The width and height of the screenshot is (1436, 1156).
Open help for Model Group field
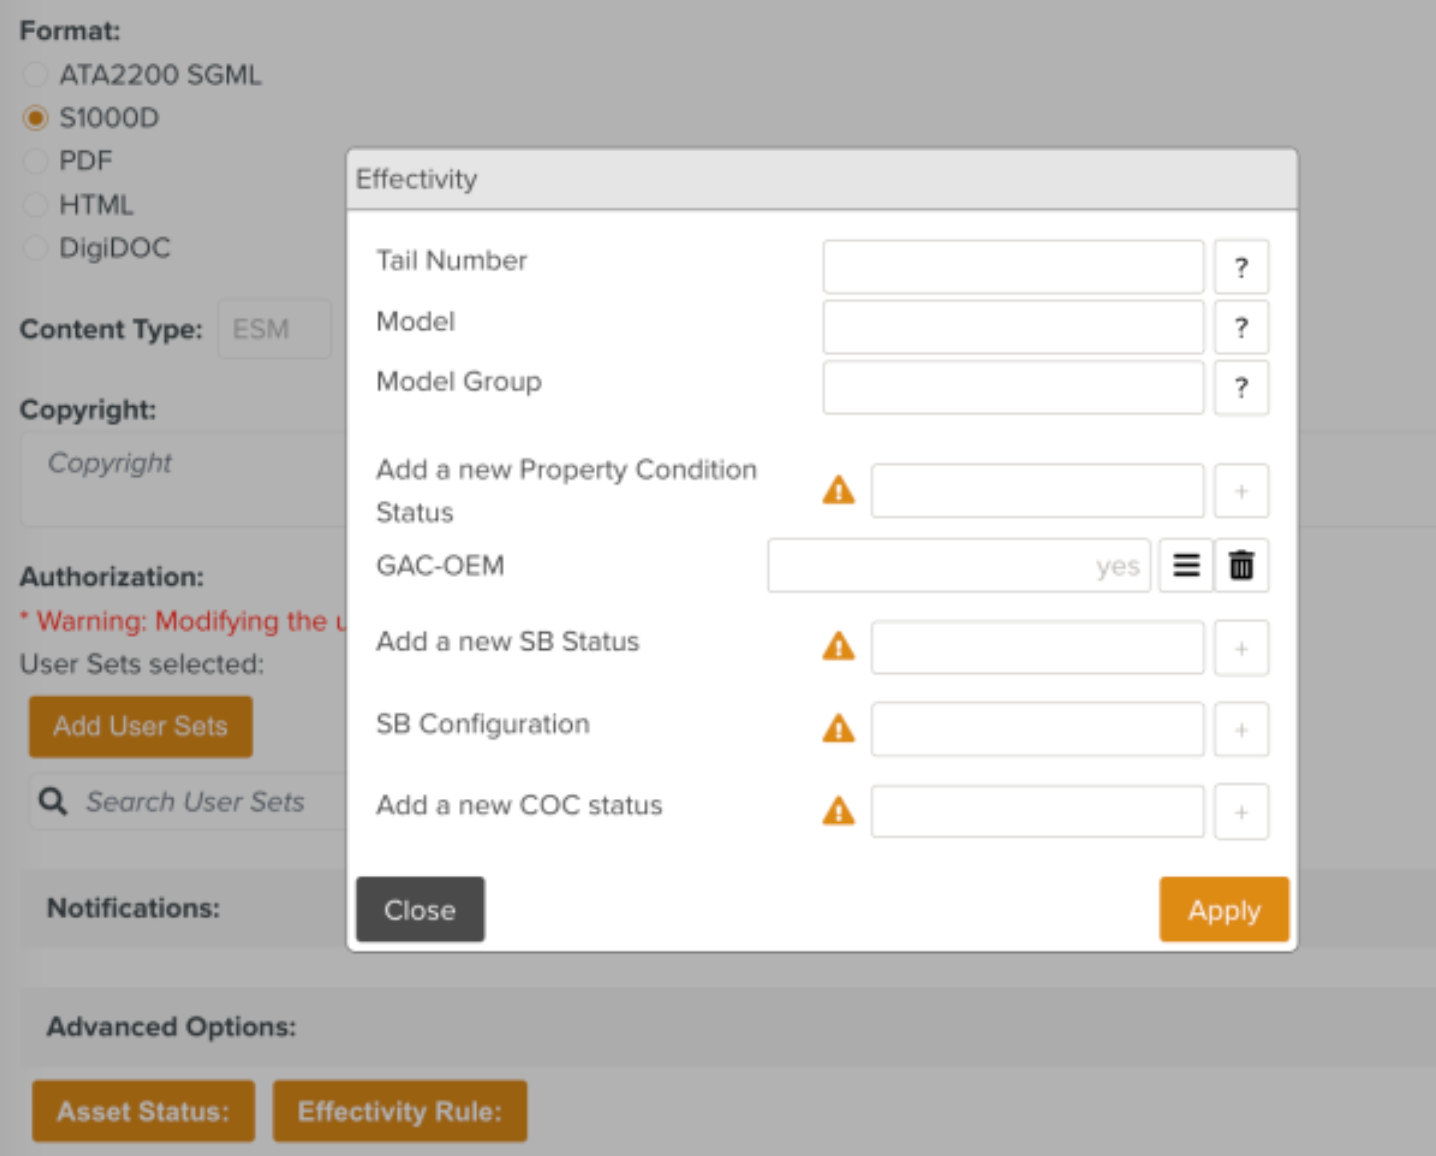1241,387
